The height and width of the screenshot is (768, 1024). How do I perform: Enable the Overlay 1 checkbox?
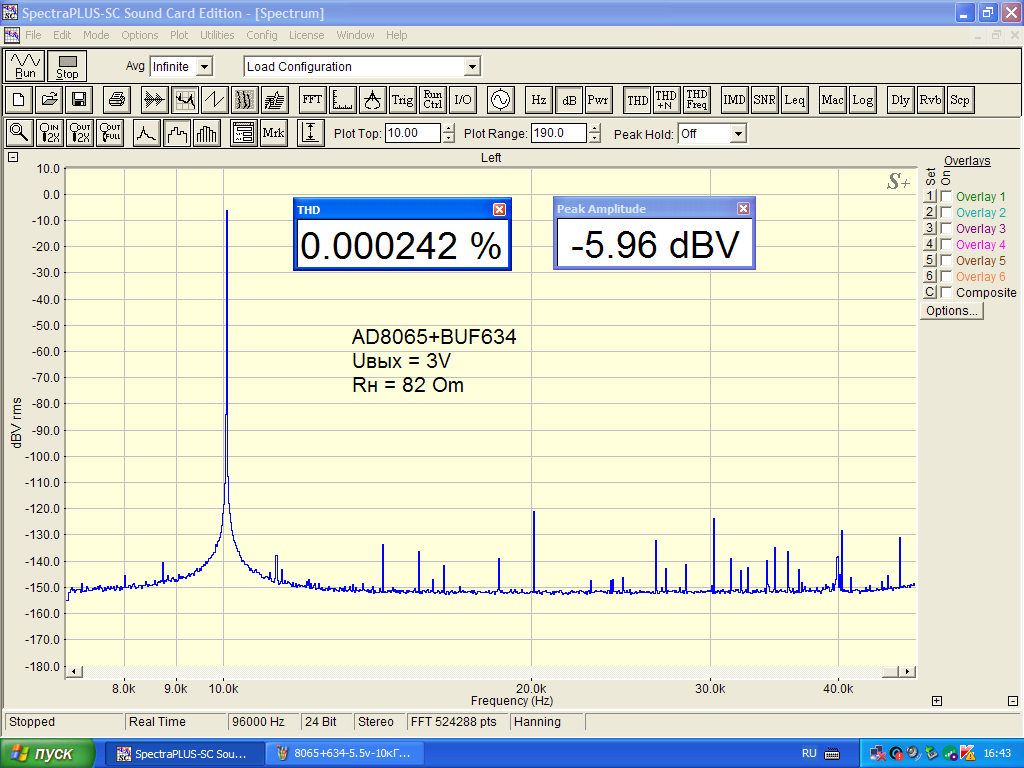click(946, 197)
